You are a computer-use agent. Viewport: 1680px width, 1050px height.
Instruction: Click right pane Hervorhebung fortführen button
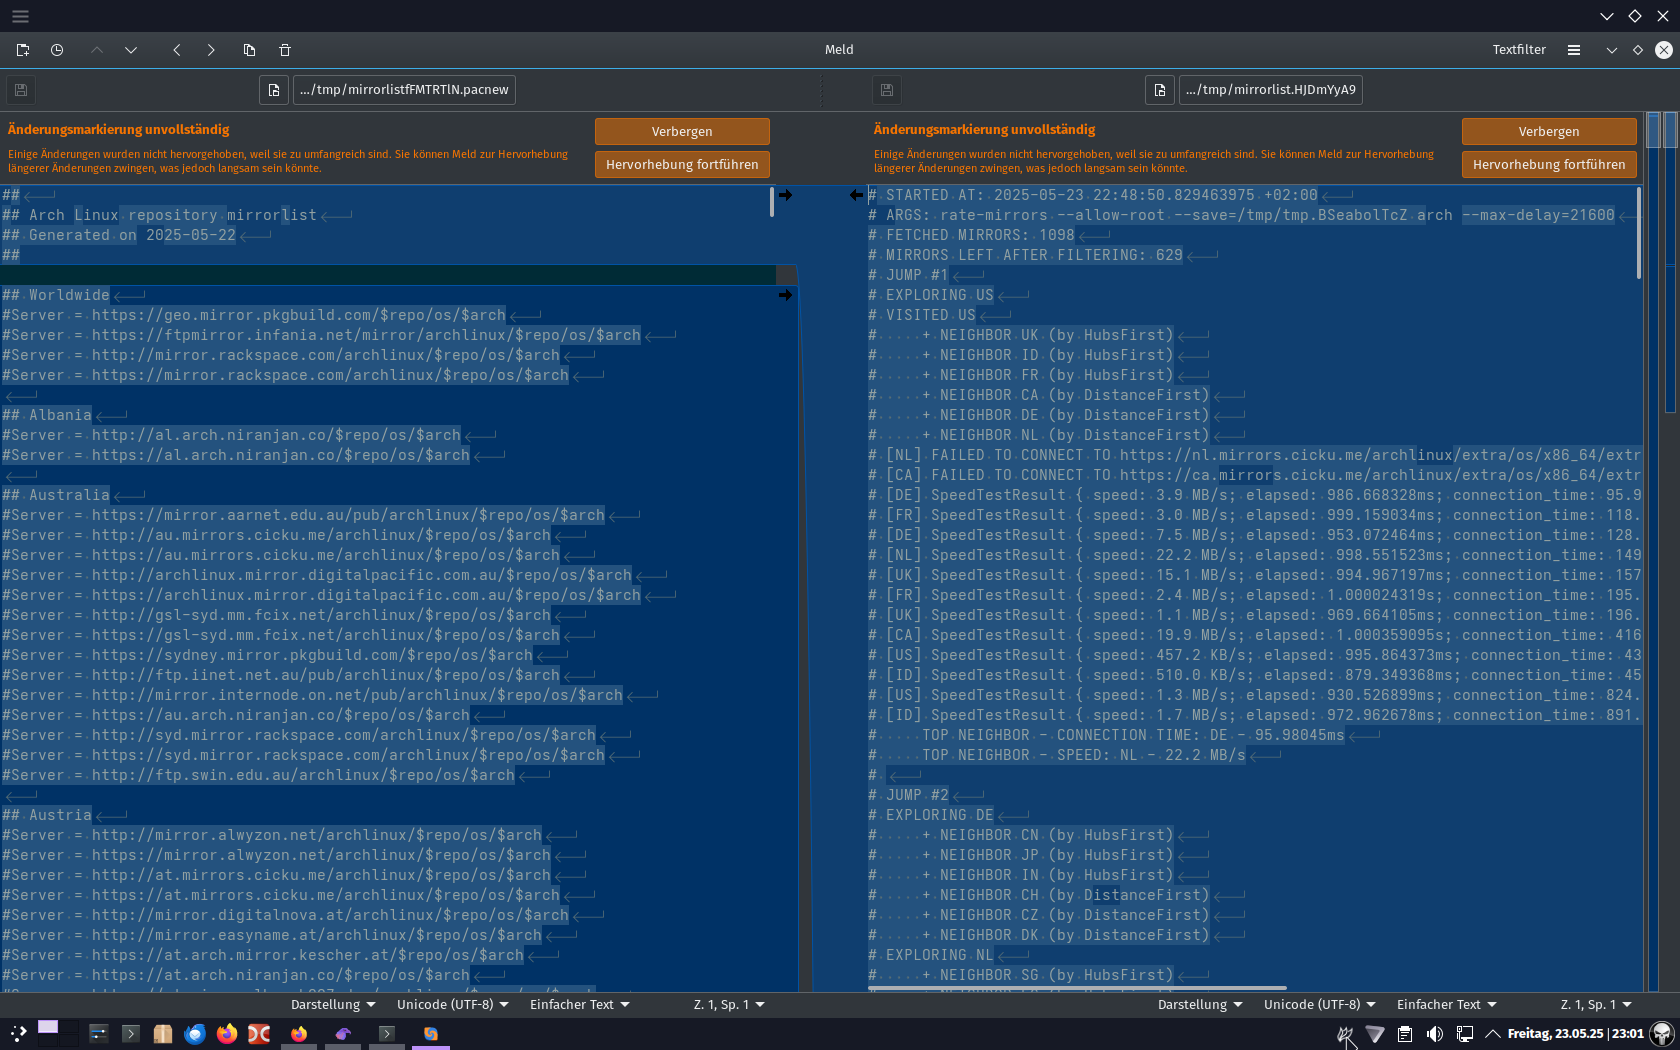coord(1549,164)
